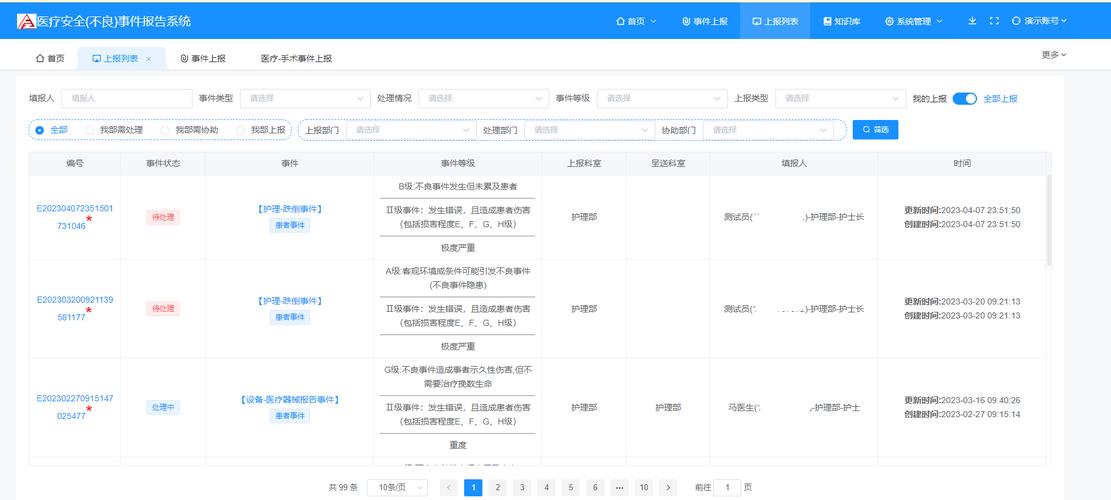The width and height of the screenshot is (1111, 500).
Task: Jump to page 10
Action: (643, 487)
